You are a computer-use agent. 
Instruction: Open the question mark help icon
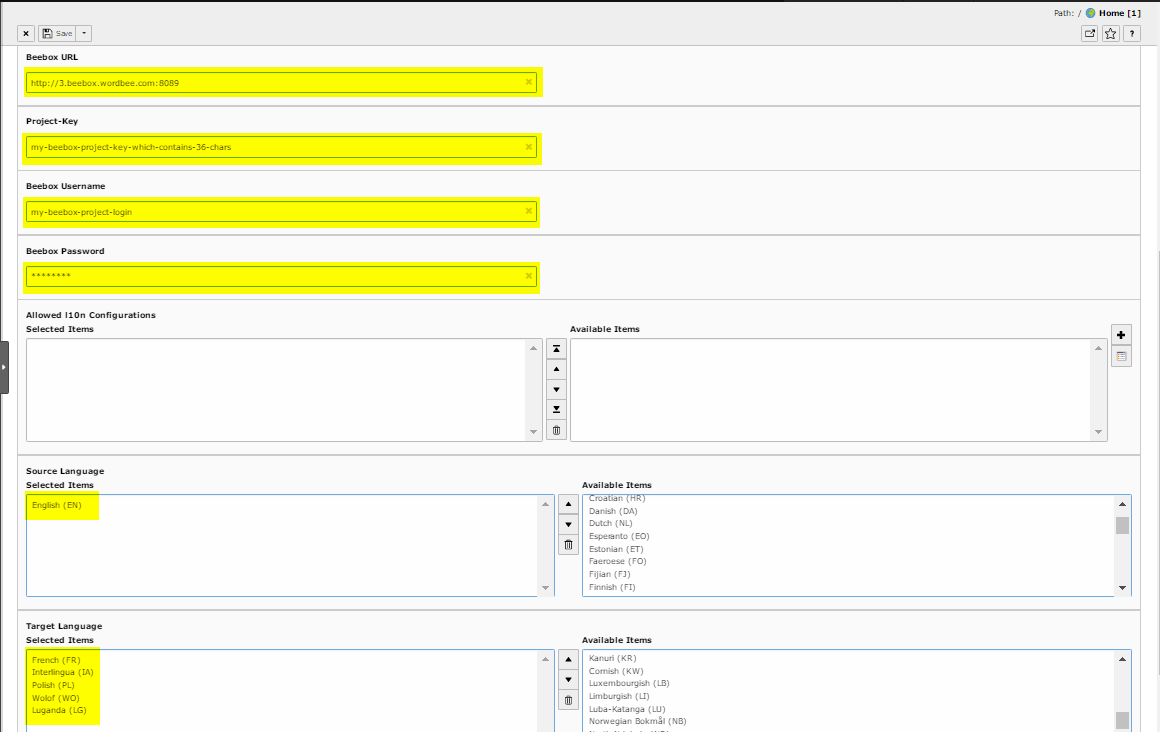click(1131, 33)
